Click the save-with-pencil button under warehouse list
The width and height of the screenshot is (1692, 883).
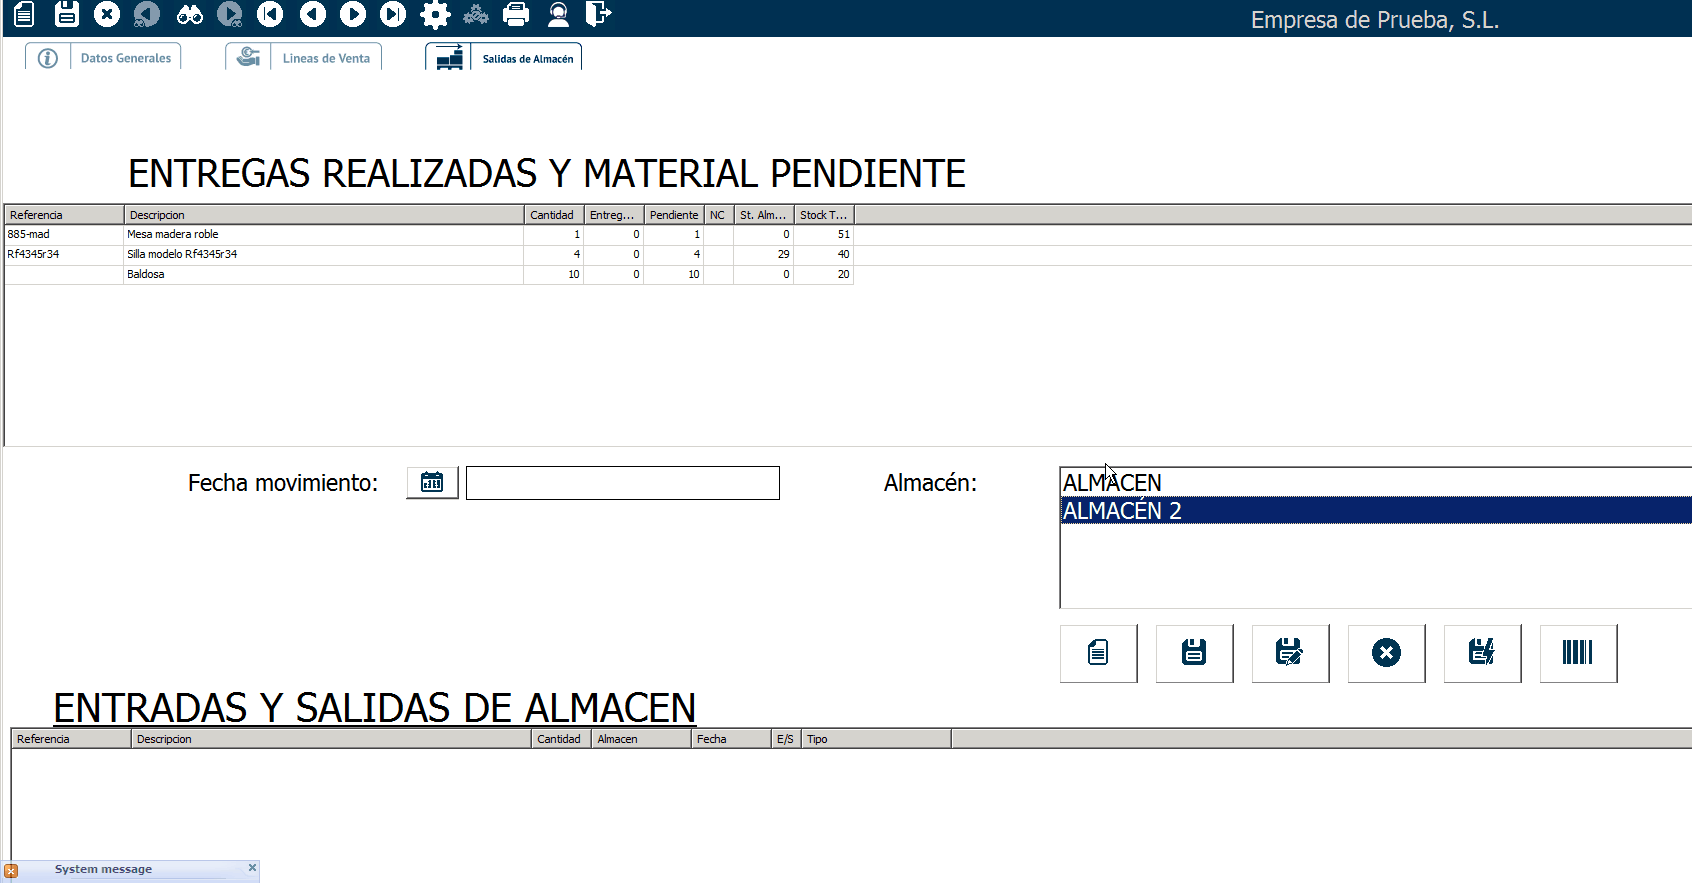1289,653
